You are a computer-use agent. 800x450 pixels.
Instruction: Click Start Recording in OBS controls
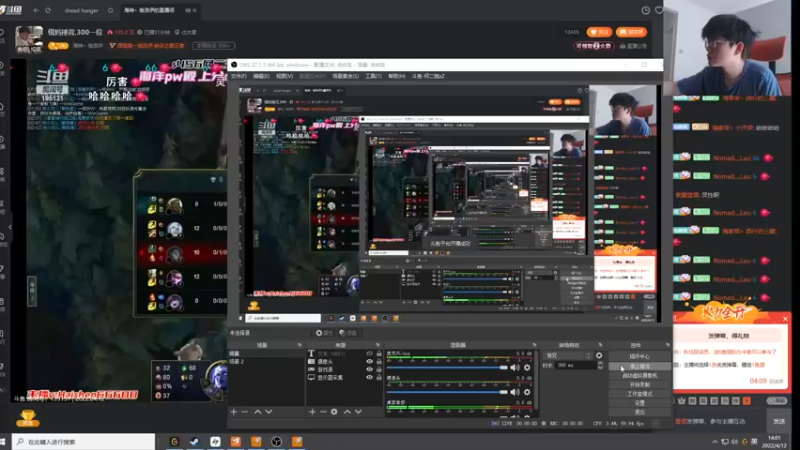click(639, 385)
